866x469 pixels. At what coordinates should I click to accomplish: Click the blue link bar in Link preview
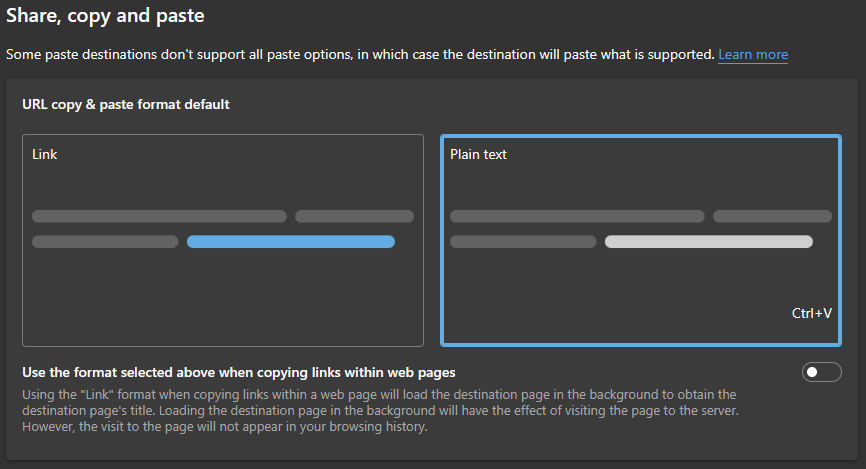click(x=290, y=241)
